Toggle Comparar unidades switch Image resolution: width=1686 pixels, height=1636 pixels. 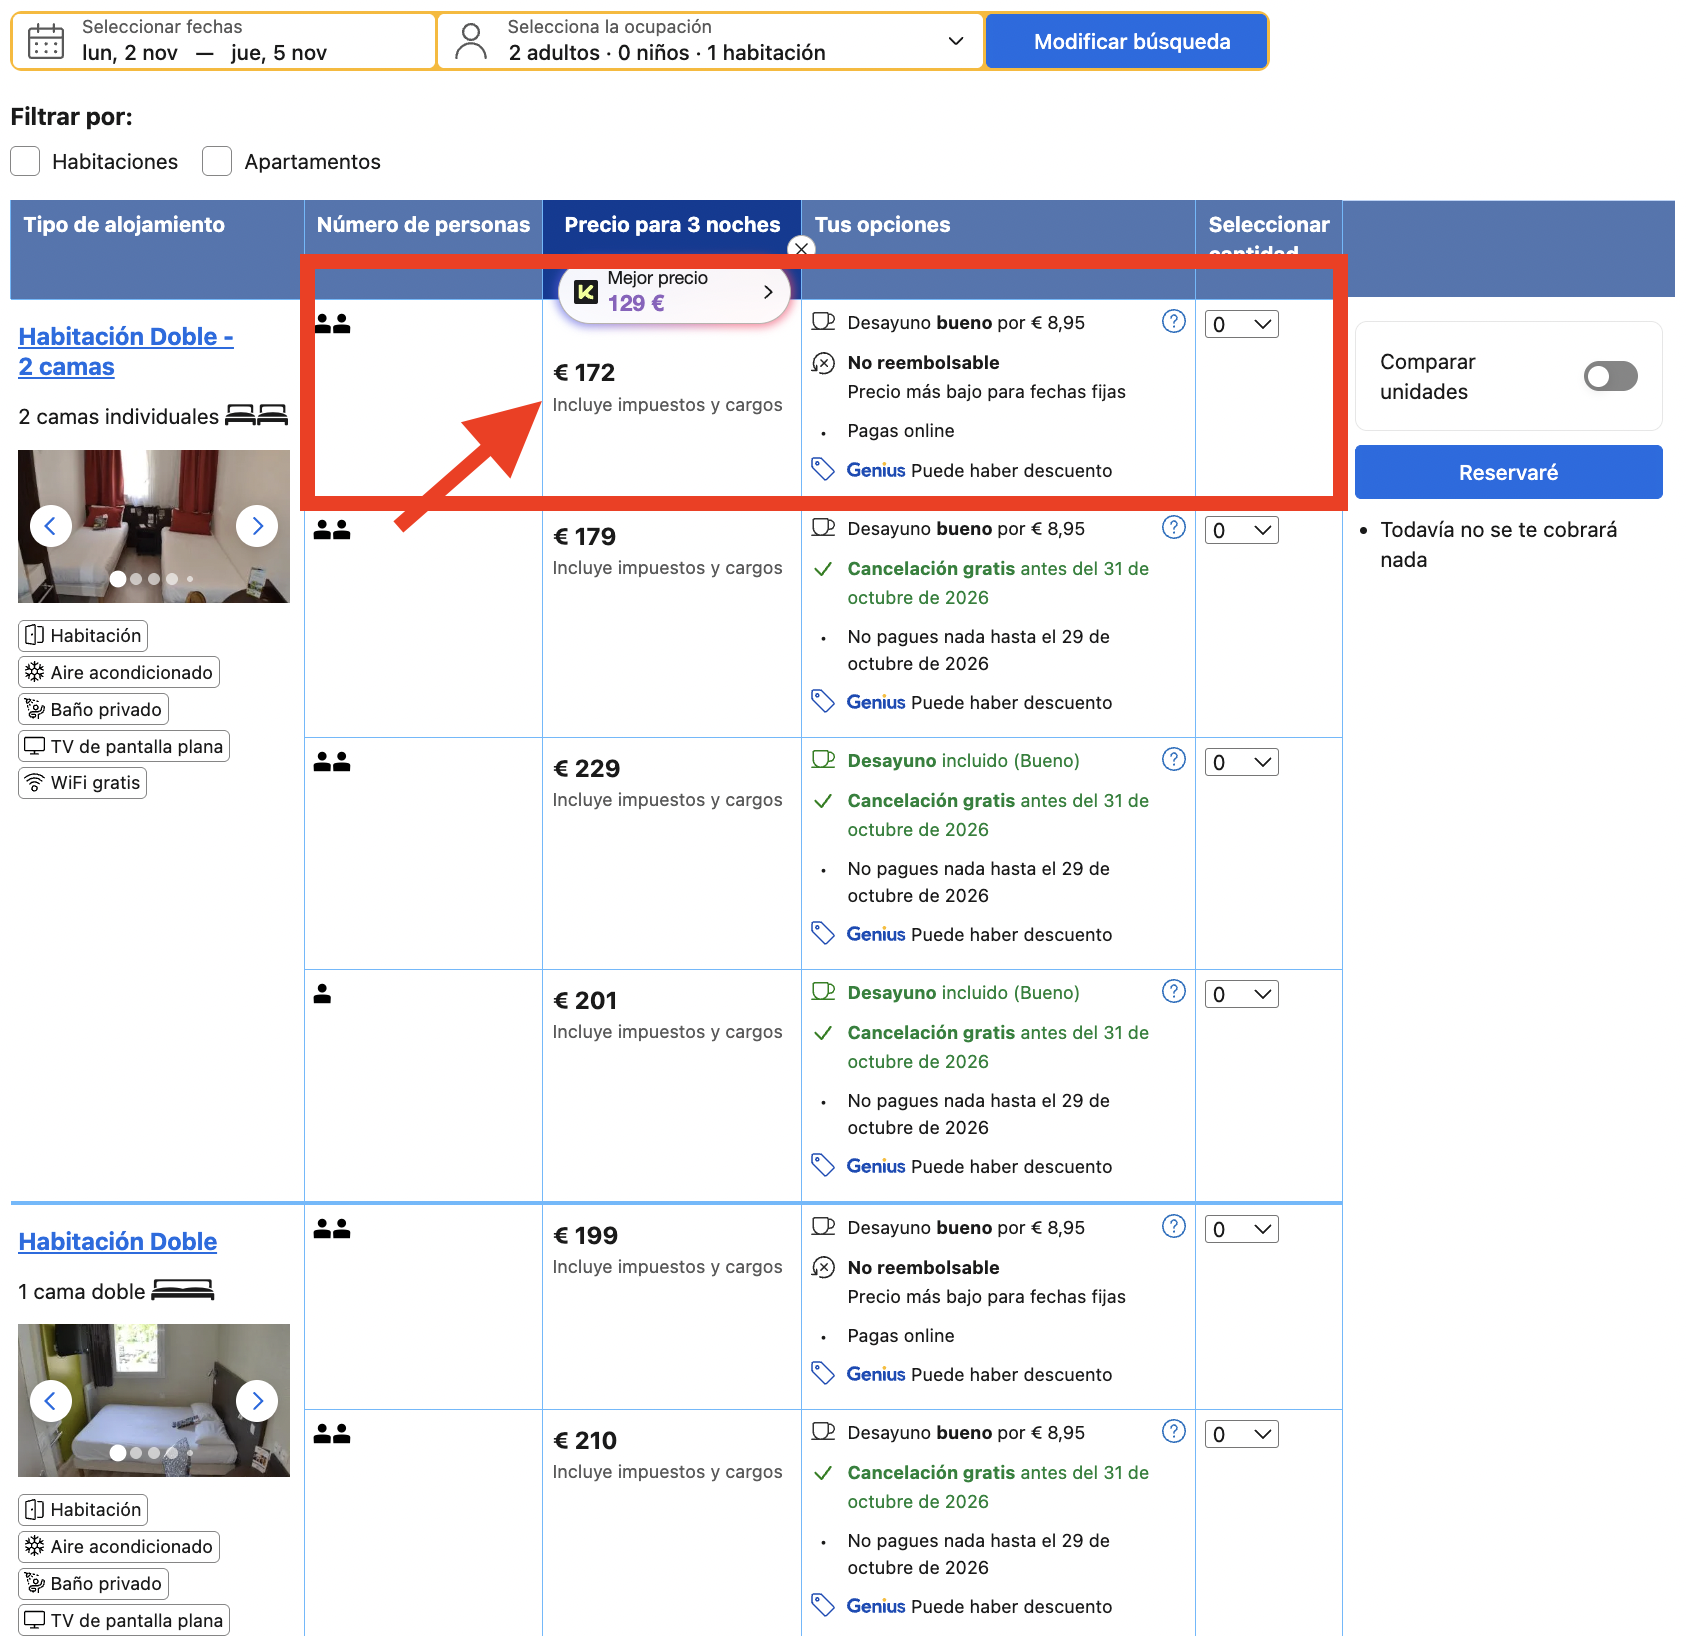[1611, 376]
